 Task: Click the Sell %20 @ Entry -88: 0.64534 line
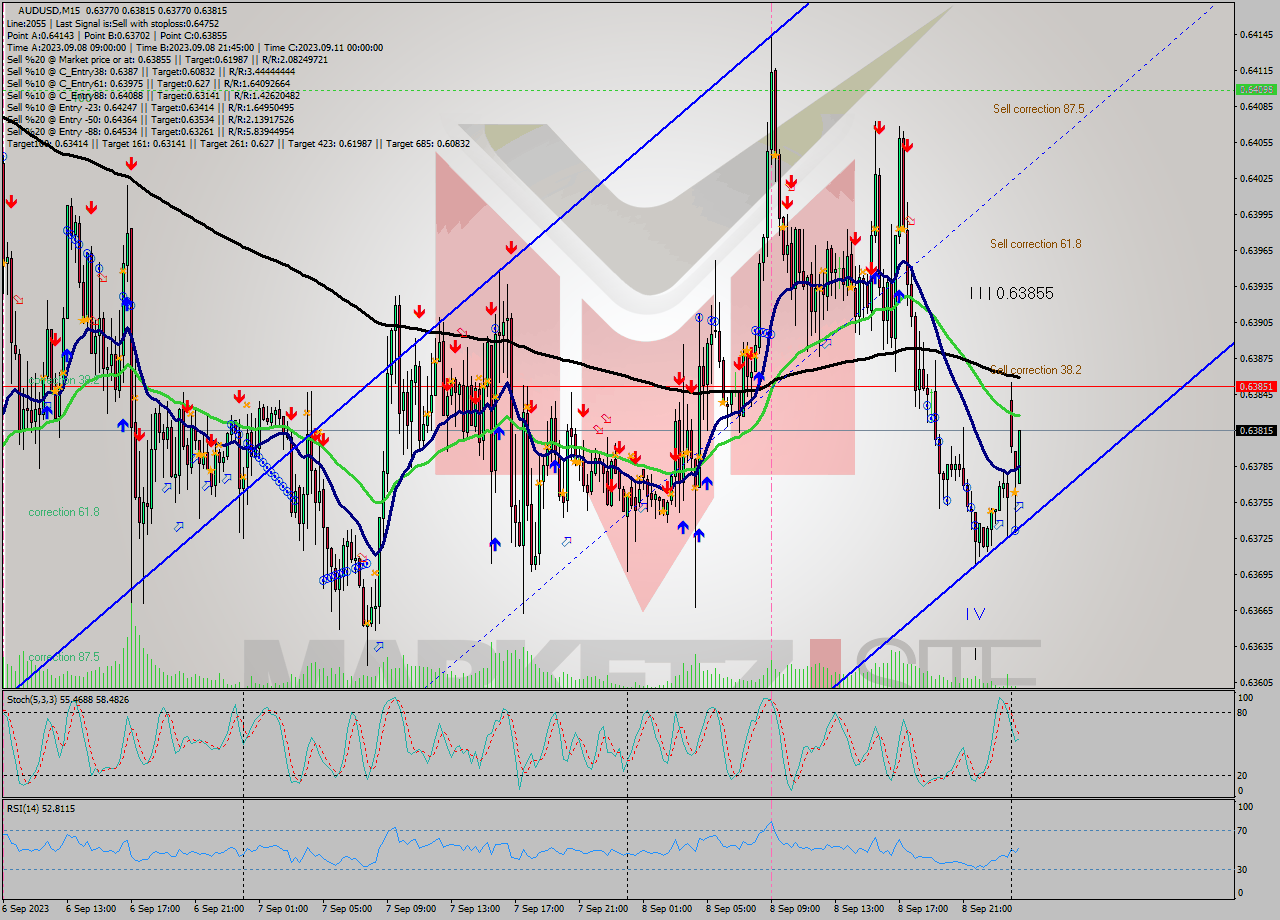coord(150,131)
